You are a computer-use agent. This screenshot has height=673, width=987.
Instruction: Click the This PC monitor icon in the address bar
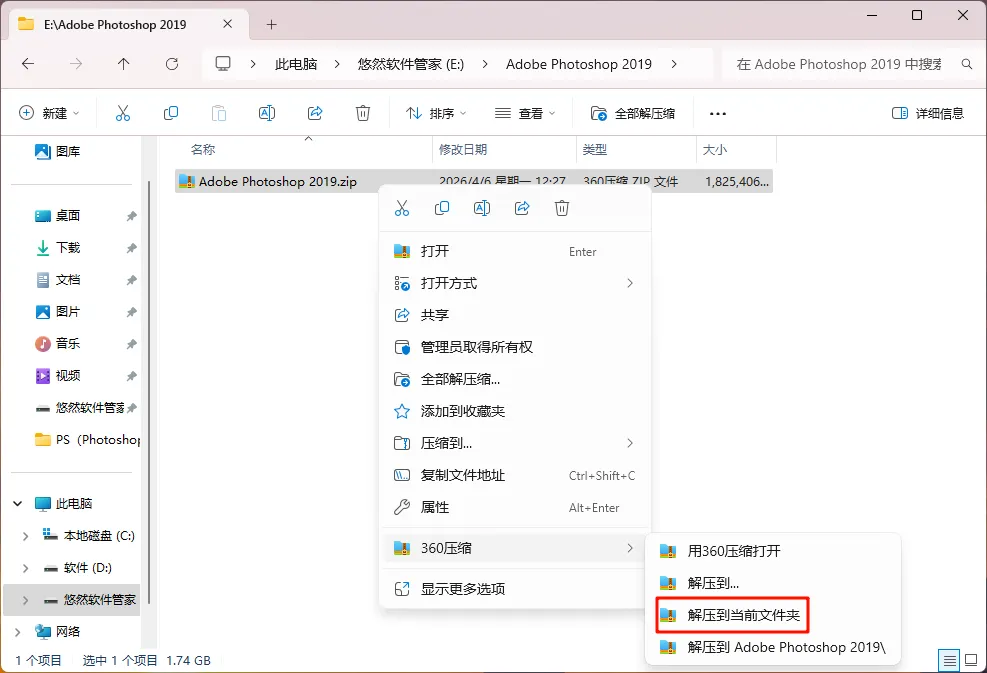click(x=223, y=64)
